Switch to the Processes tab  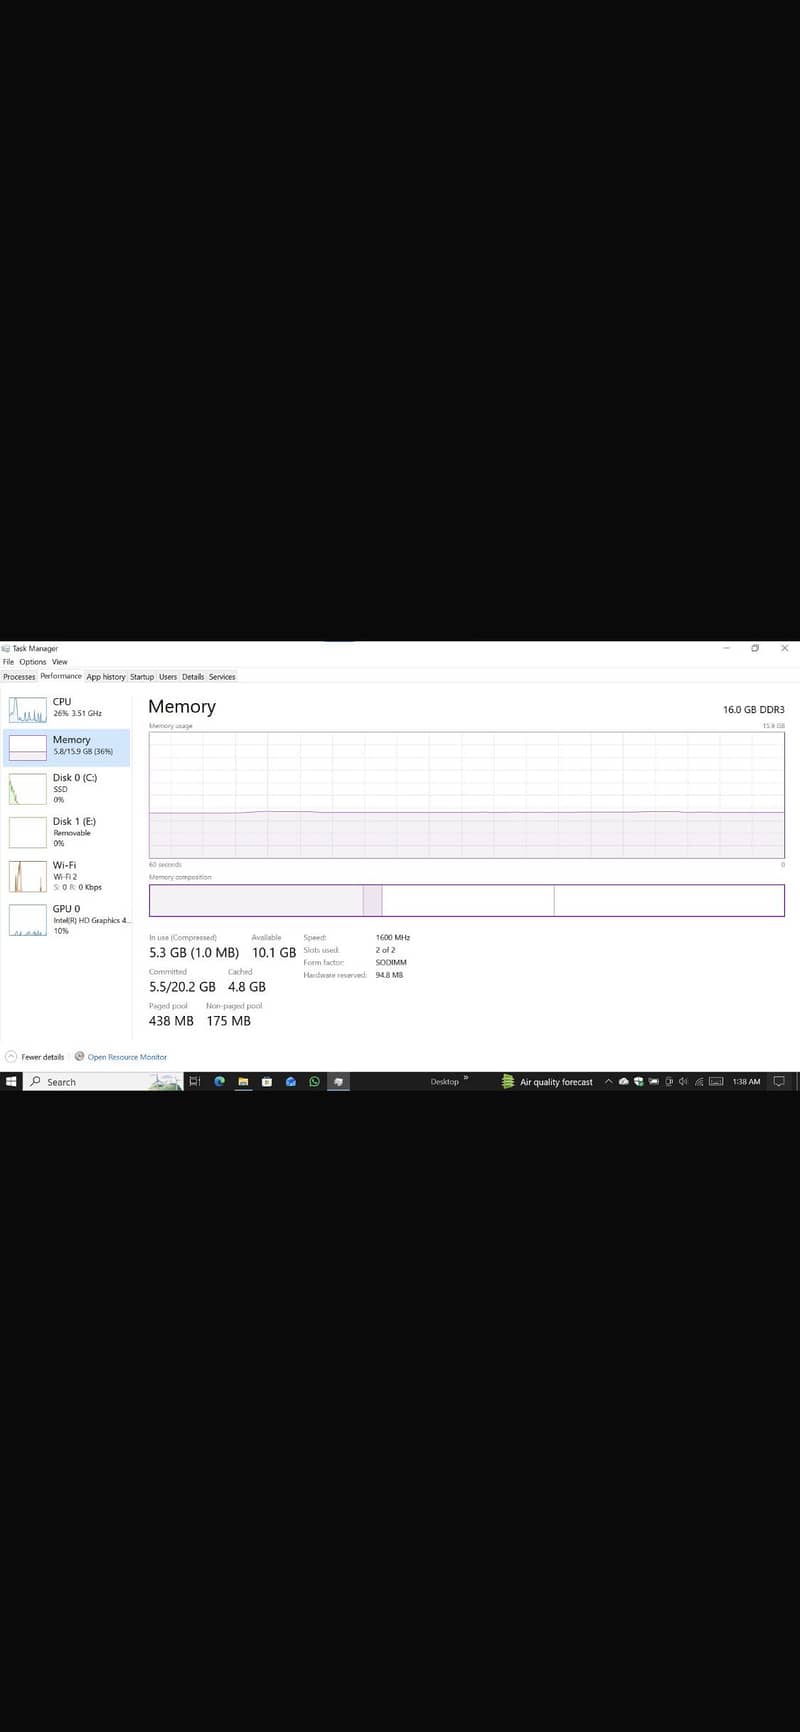(x=19, y=677)
